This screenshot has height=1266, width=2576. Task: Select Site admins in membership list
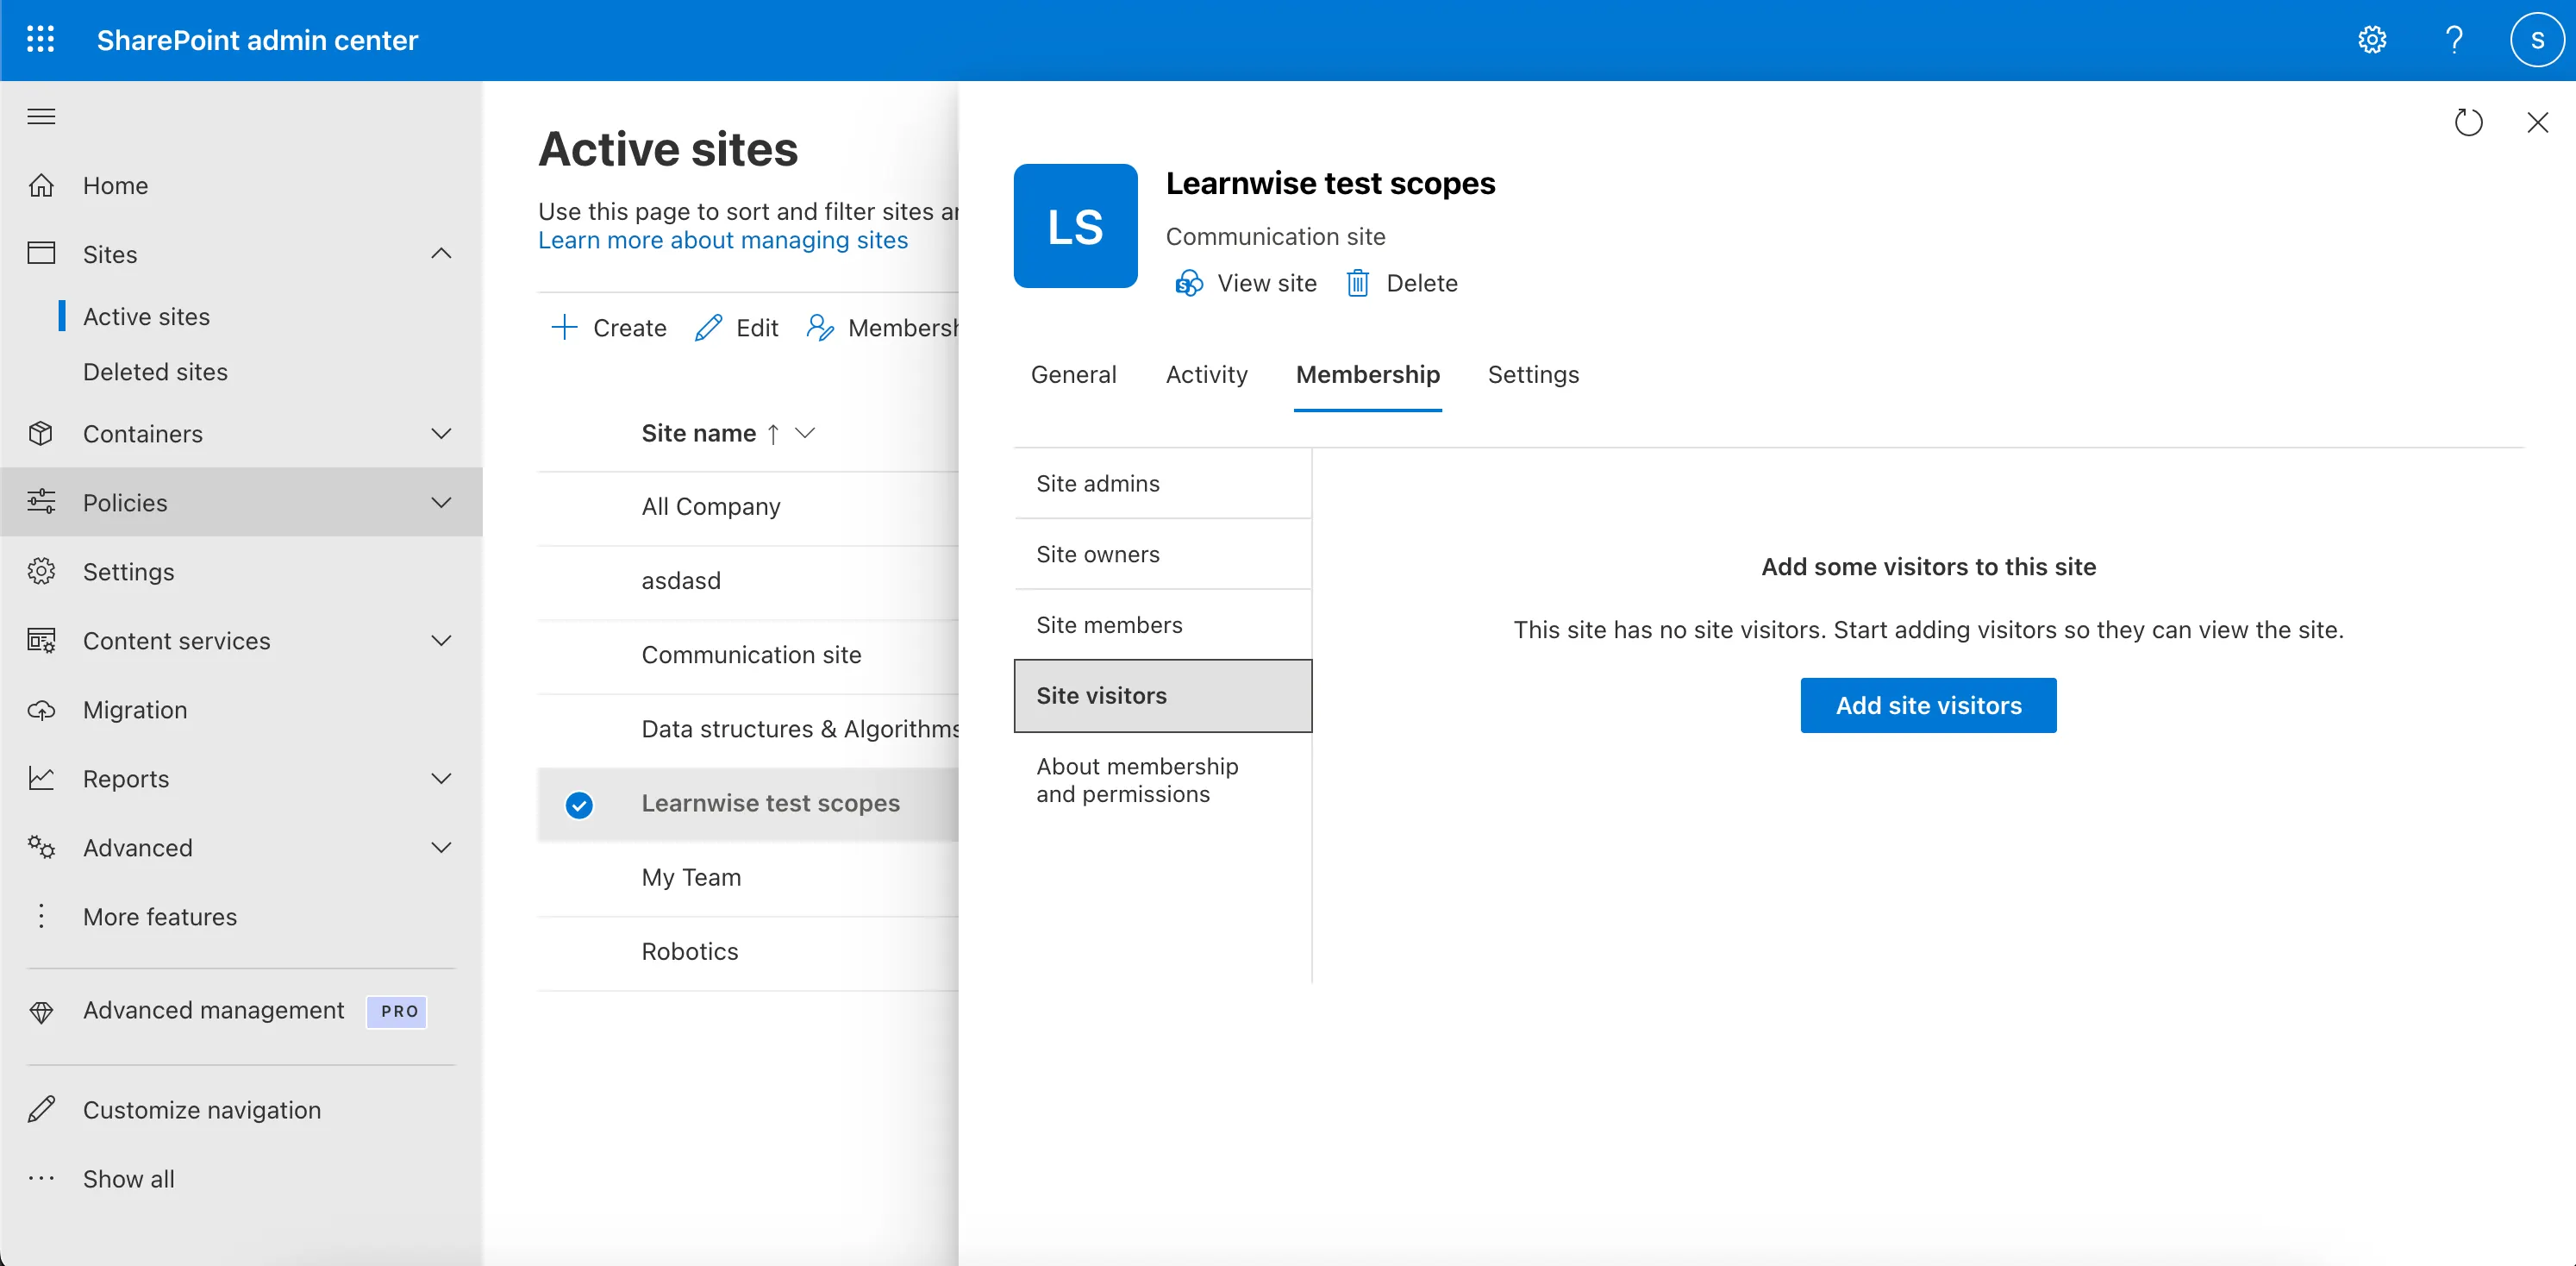click(x=1162, y=484)
